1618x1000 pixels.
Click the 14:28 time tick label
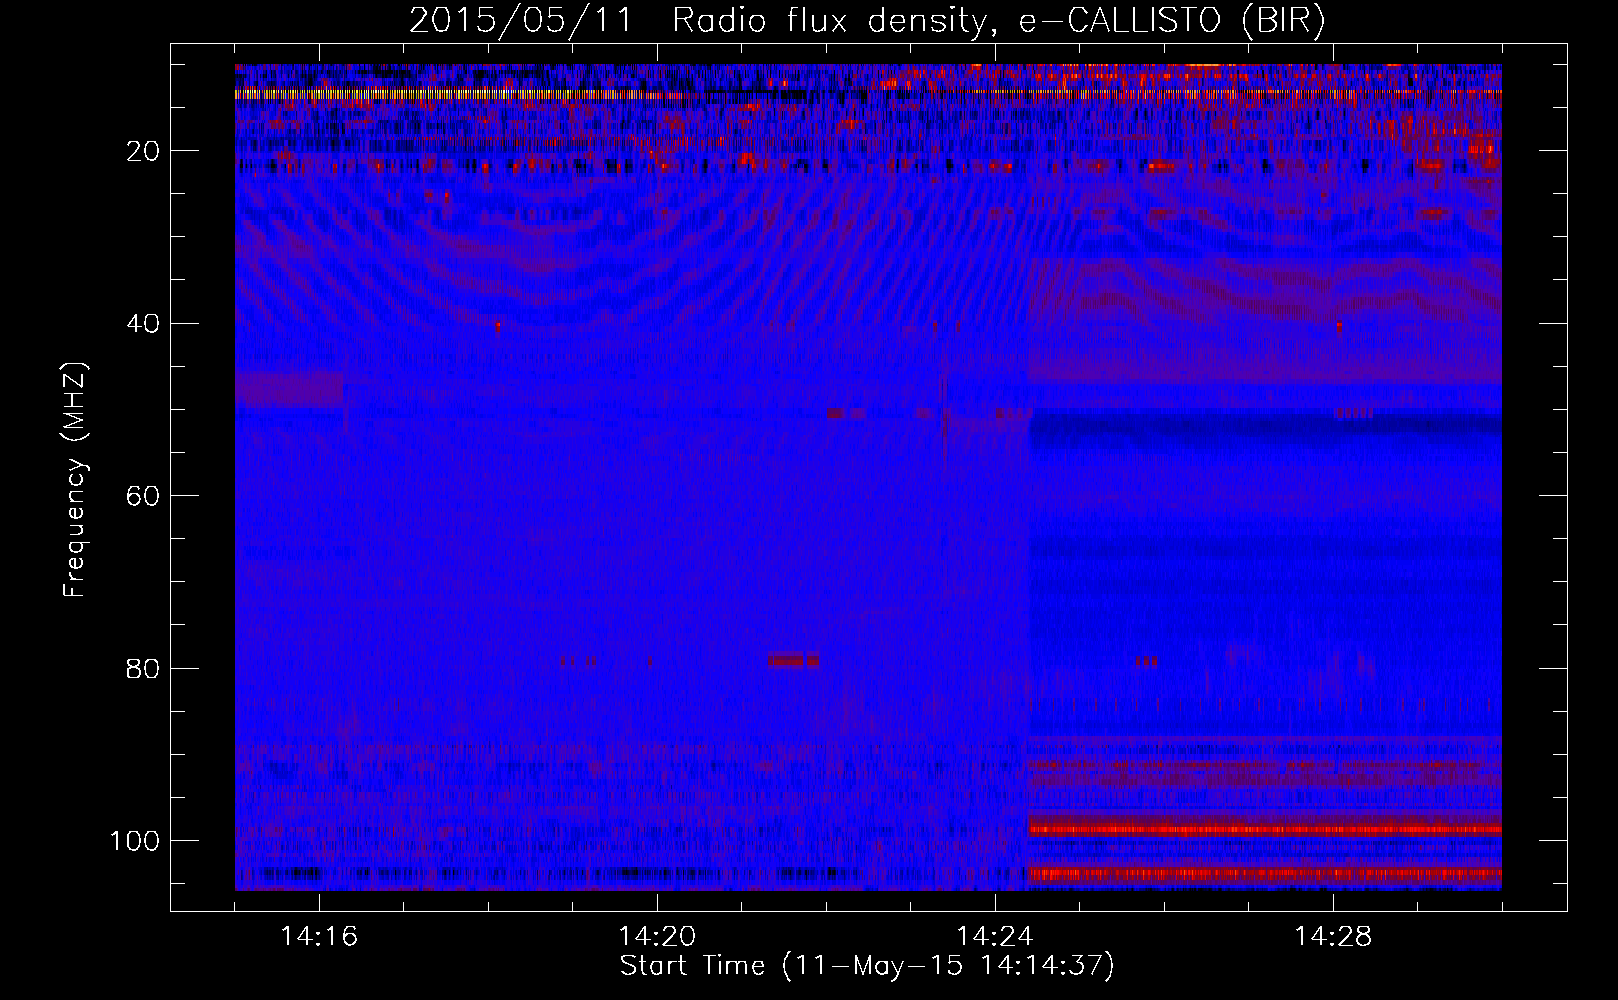tap(1333, 937)
